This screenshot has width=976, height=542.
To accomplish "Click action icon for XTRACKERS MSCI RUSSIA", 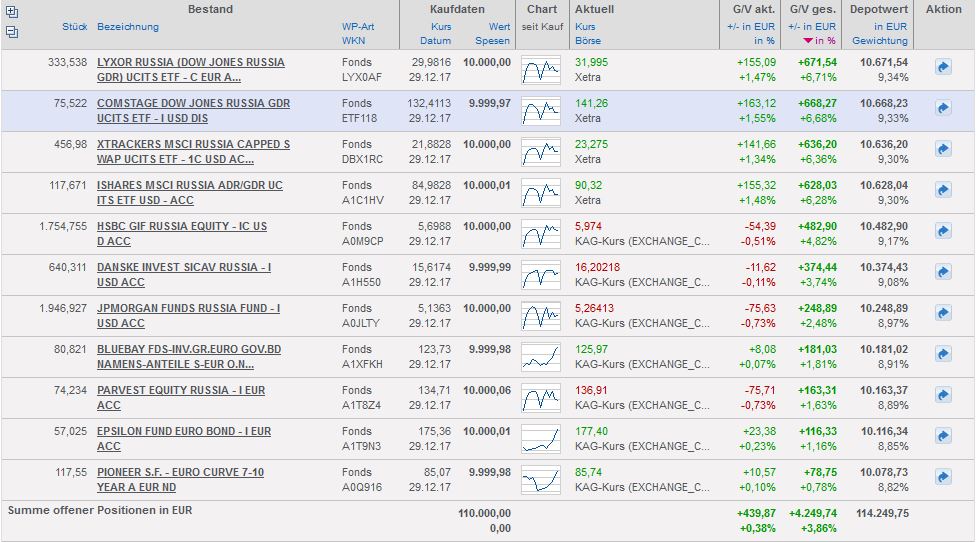I will 943,148.
